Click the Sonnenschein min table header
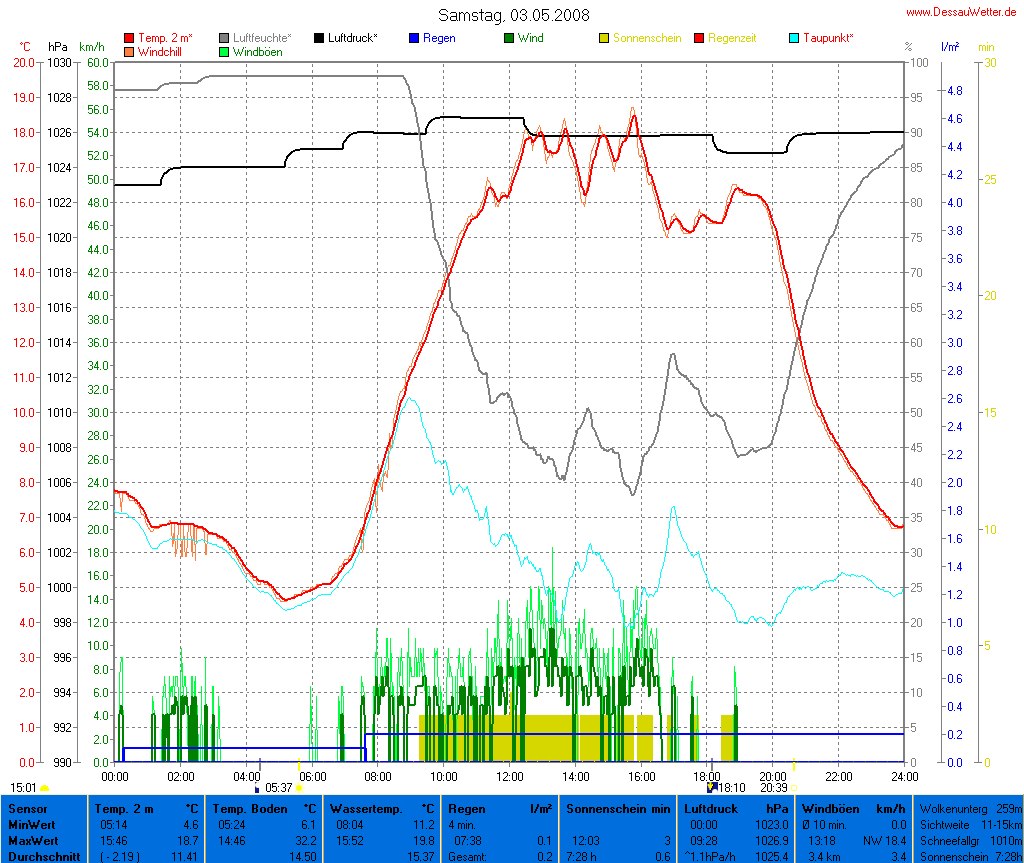The image size is (1024, 863). click(618, 808)
